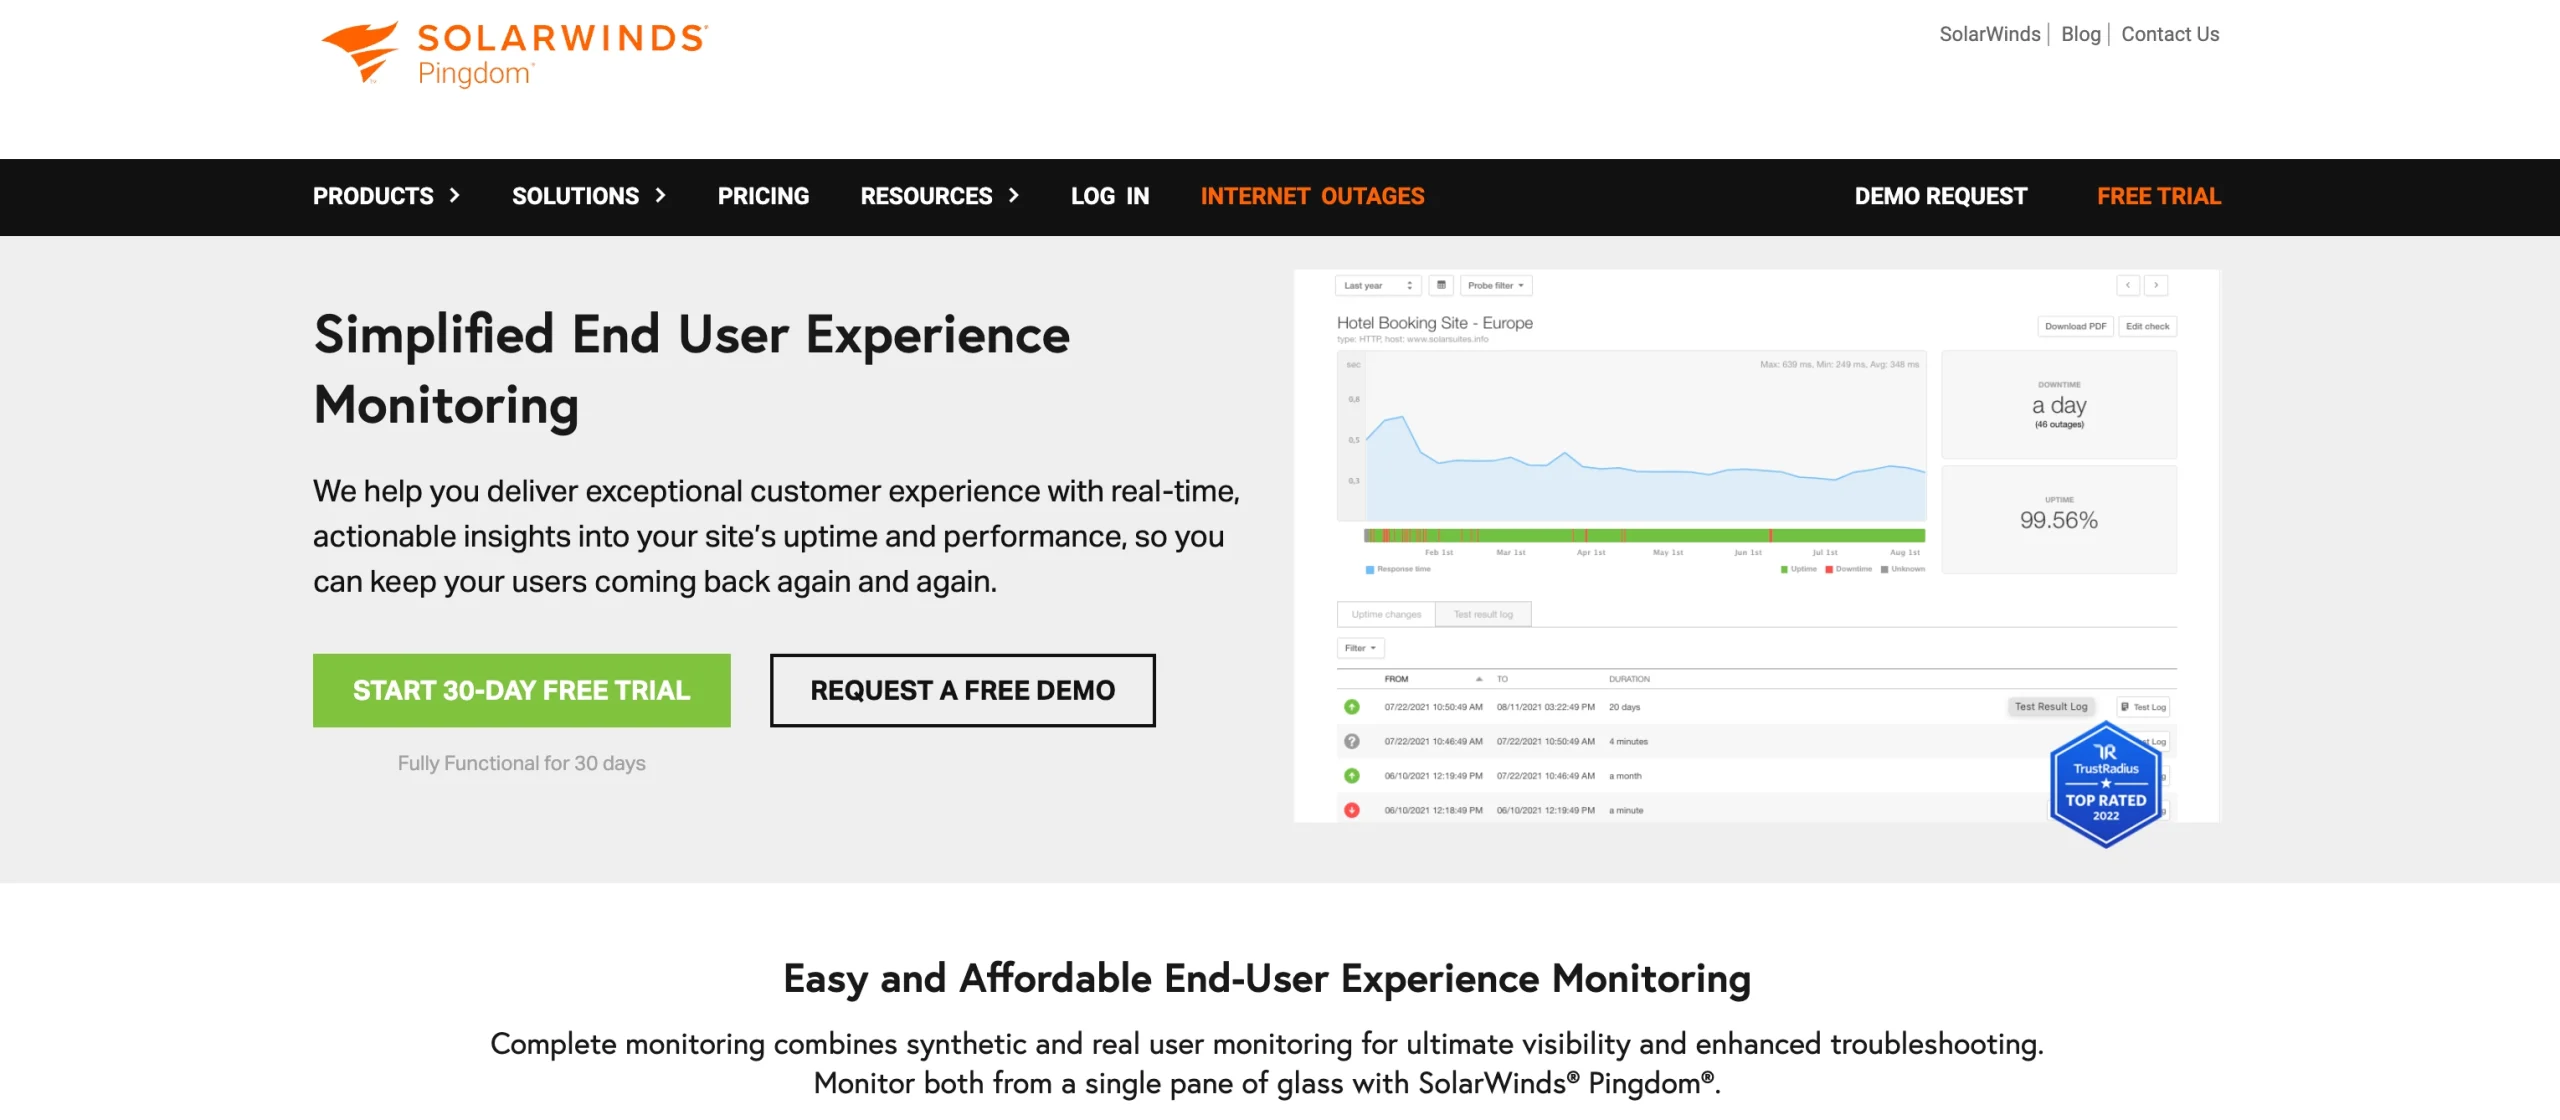
Task: Toggle the Downtime legend item
Action: (1848, 569)
